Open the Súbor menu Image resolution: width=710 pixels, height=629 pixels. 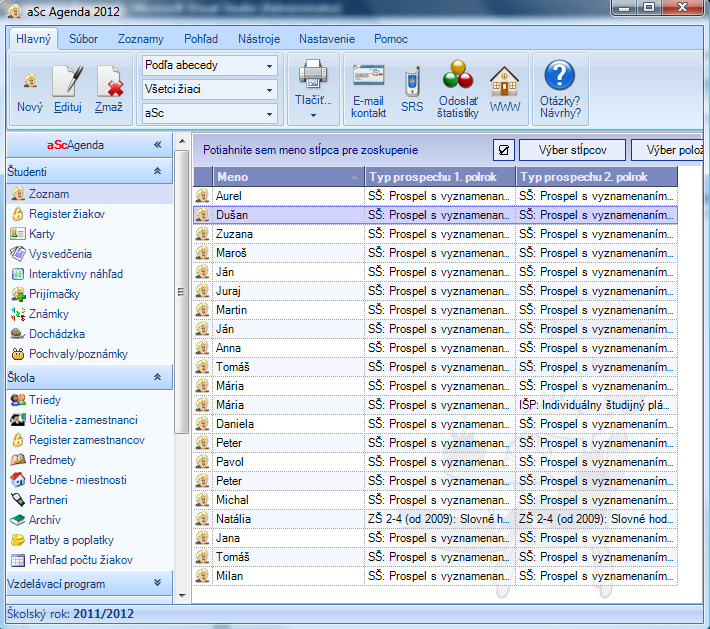(83, 39)
